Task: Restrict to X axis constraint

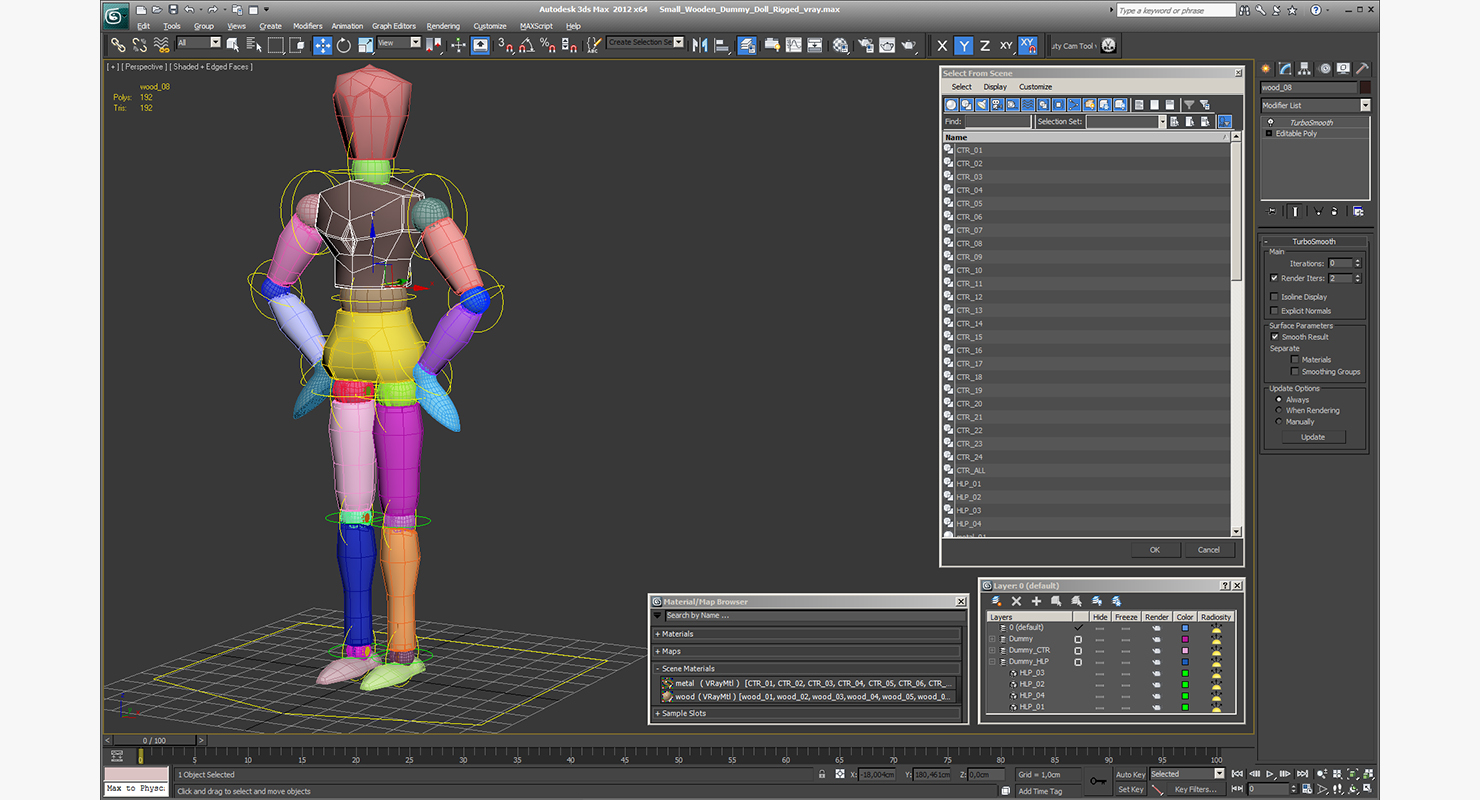Action: (942, 45)
